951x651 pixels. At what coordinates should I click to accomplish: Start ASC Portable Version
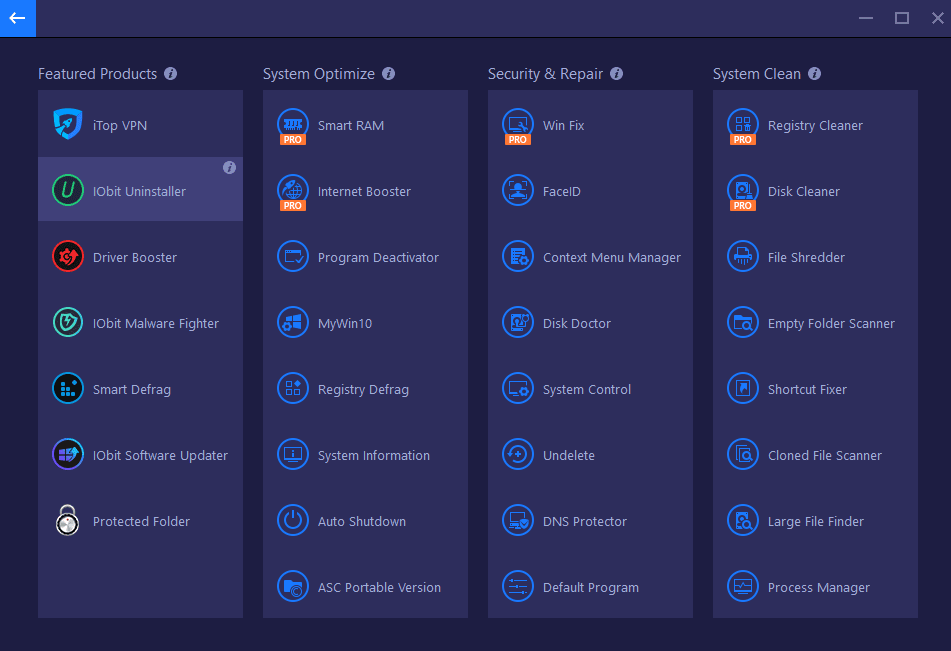(379, 587)
